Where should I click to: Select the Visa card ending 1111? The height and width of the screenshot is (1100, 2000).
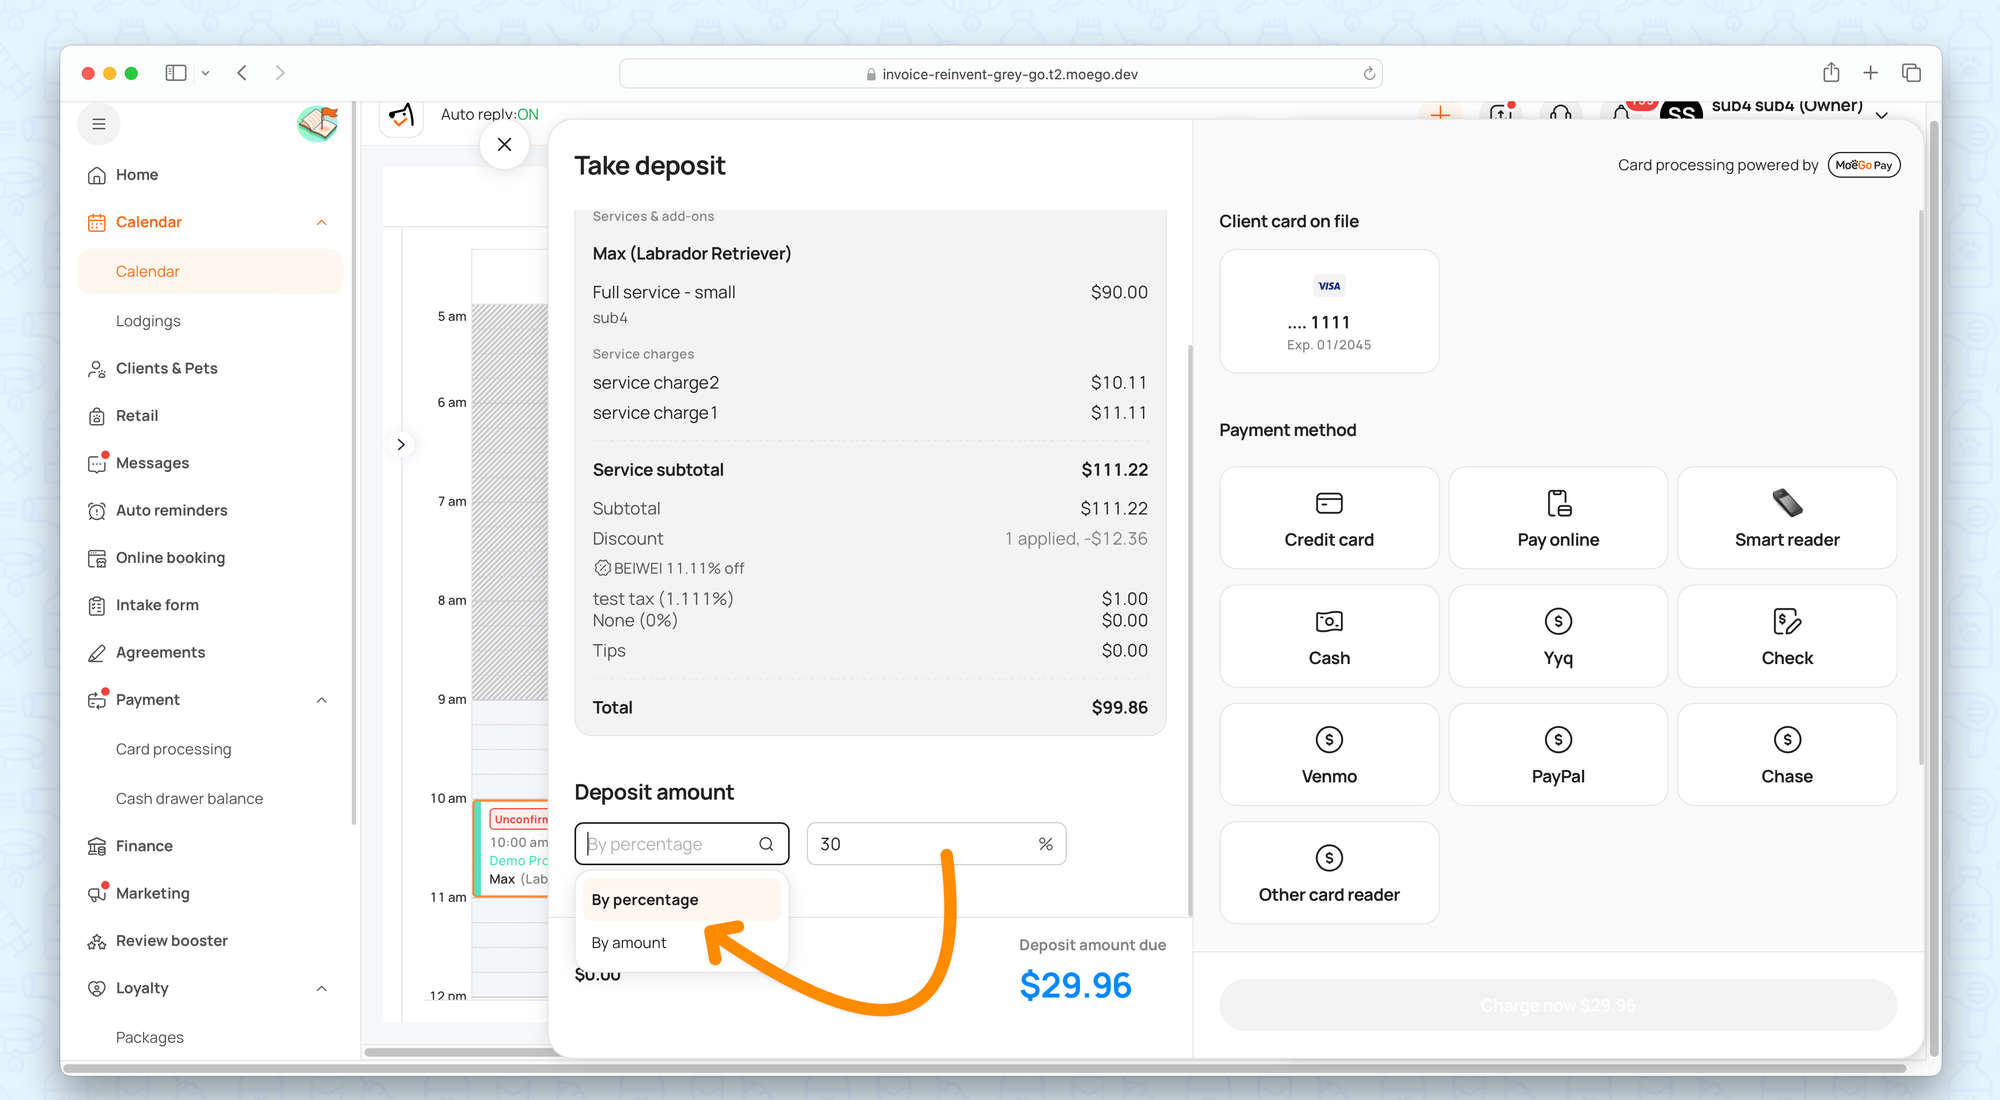1329,311
